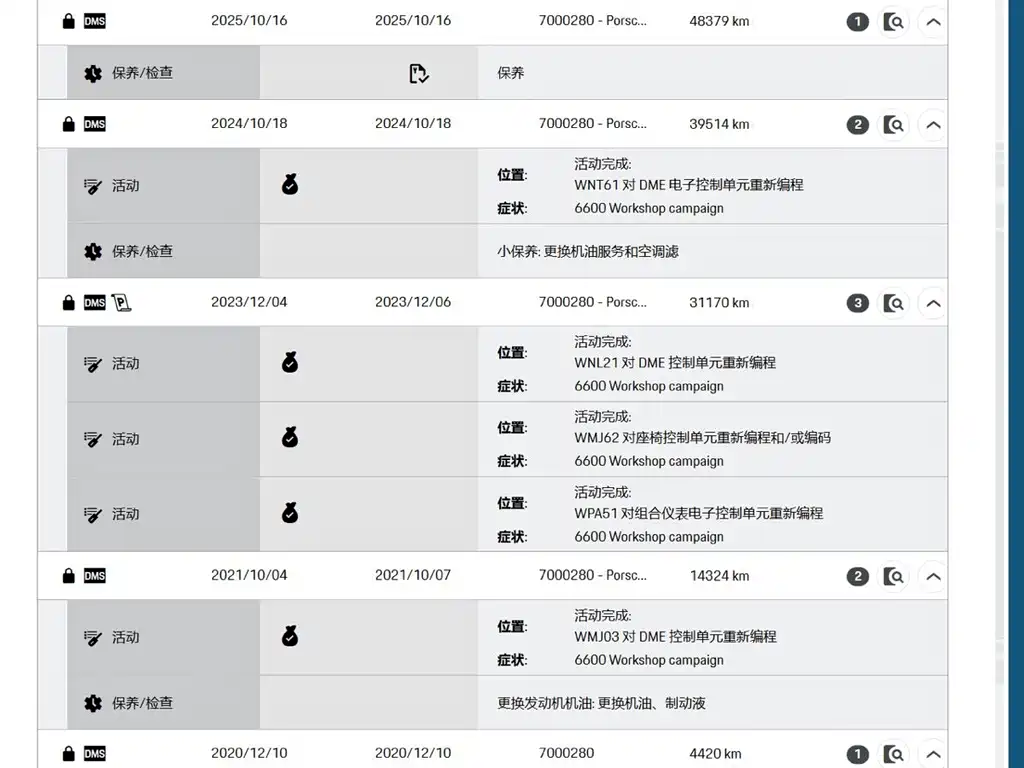Viewport: 1024px width, 768px height.
Task: Click money bag icon for WNT61 campaign
Action: click(290, 185)
